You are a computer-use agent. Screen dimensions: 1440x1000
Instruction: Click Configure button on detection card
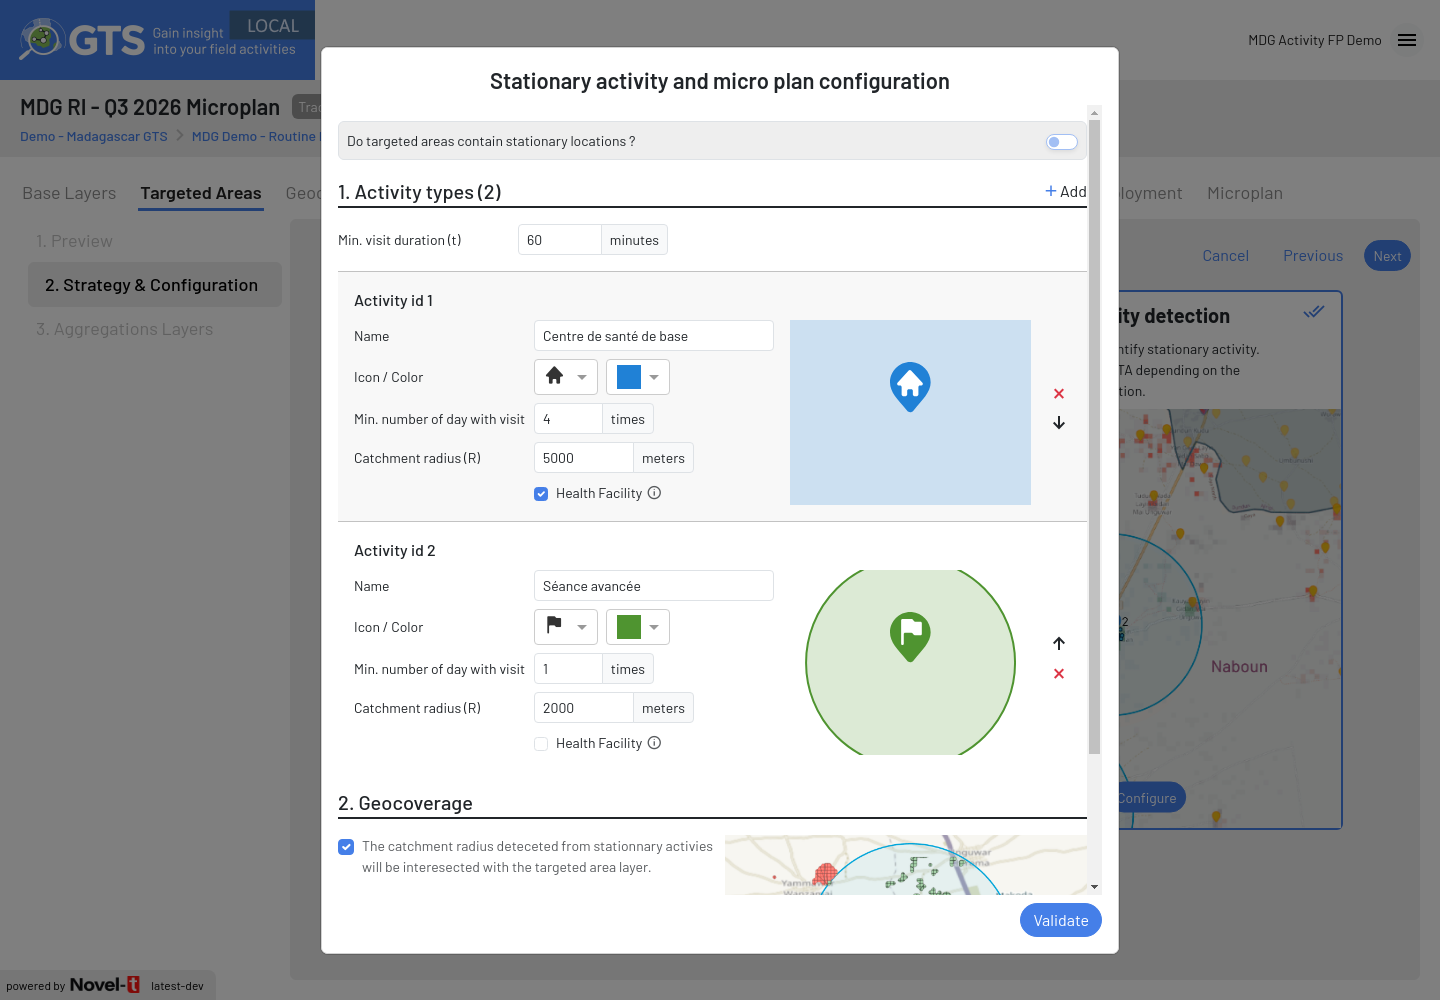click(x=1150, y=798)
